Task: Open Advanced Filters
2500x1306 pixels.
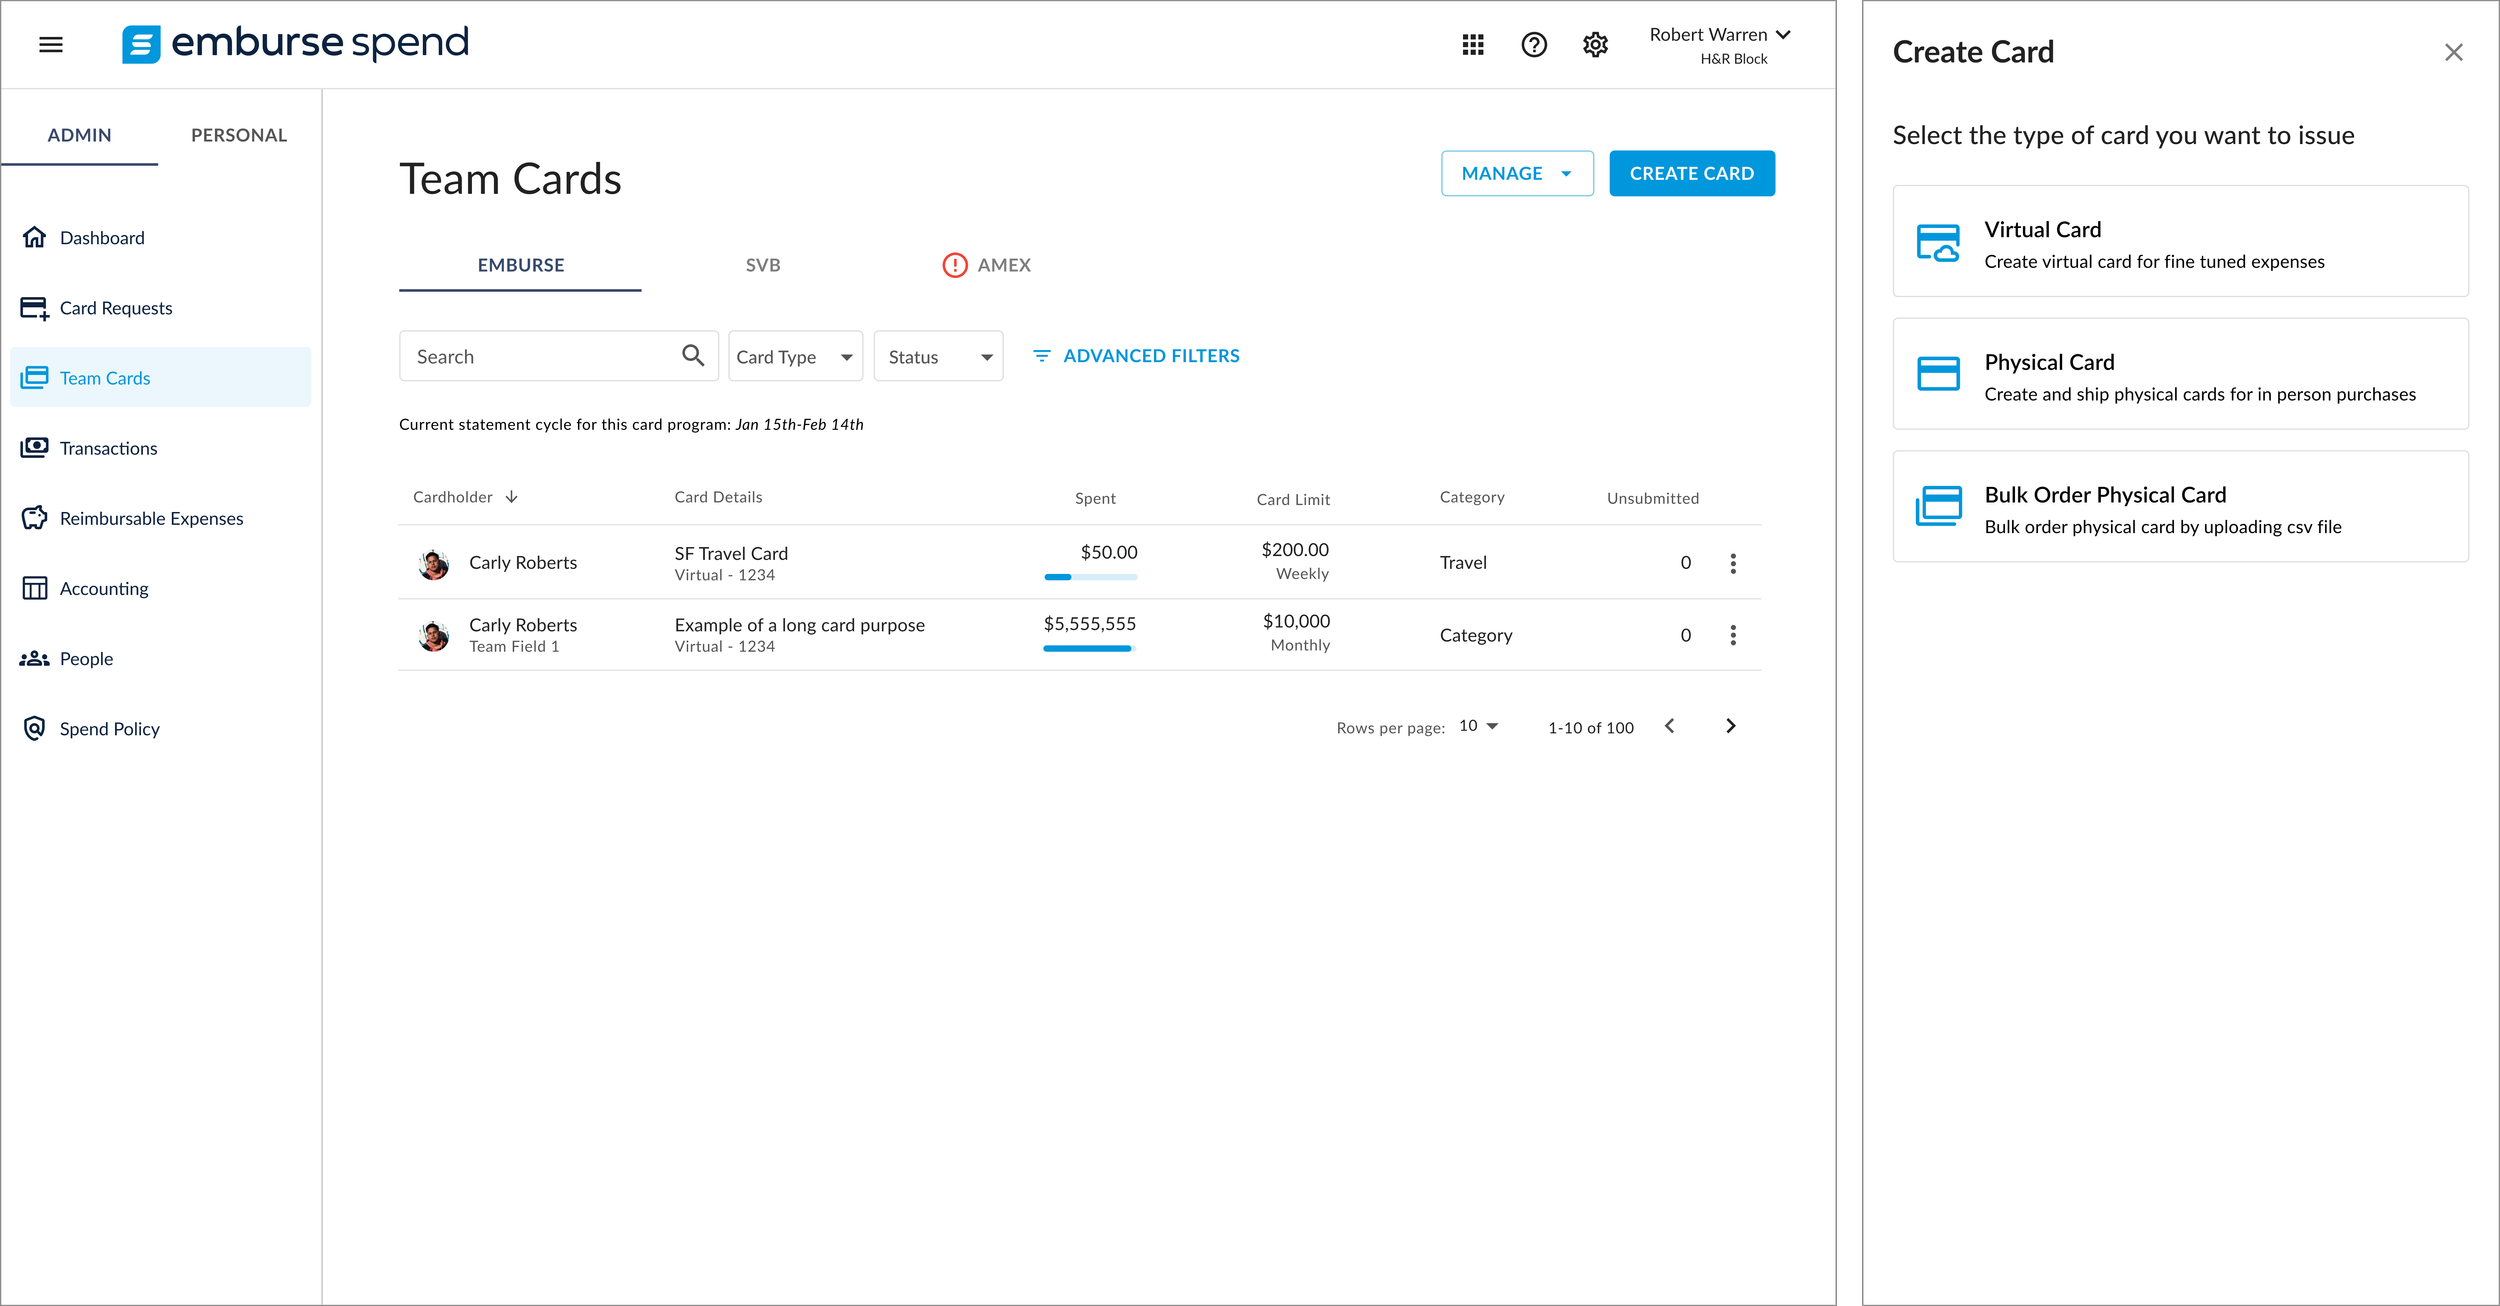Action: click(1136, 356)
